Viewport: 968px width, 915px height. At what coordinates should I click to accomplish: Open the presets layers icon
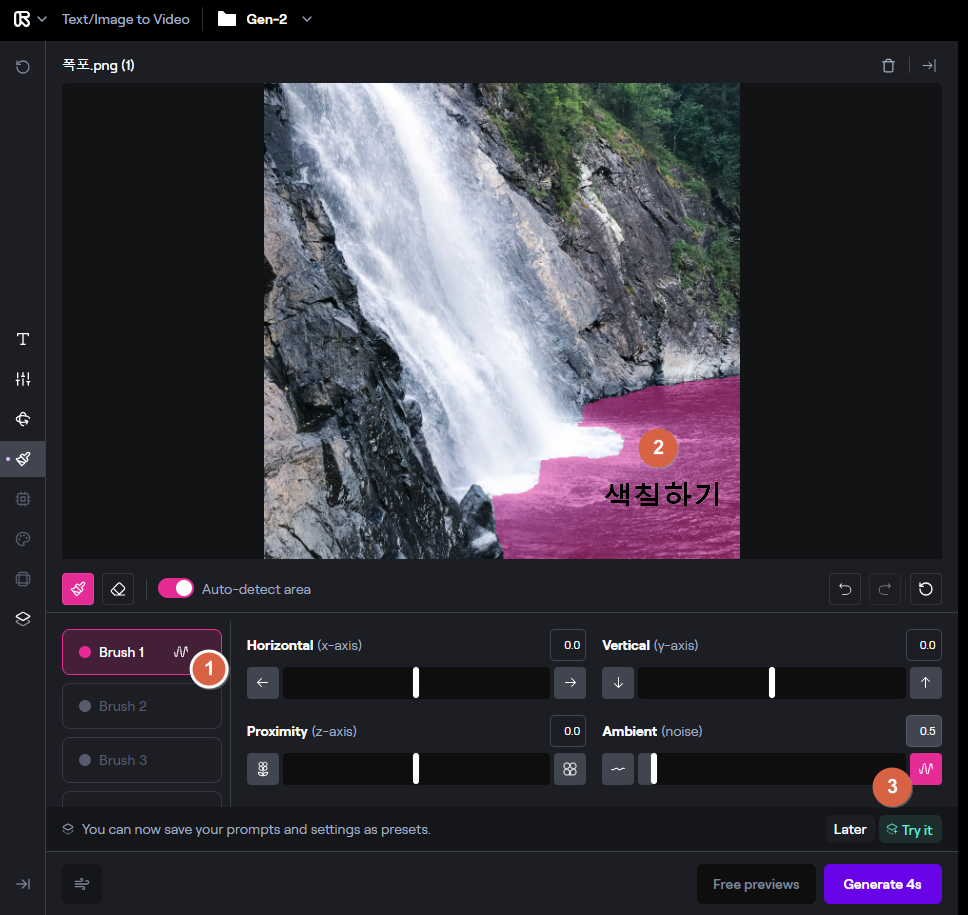[23, 619]
